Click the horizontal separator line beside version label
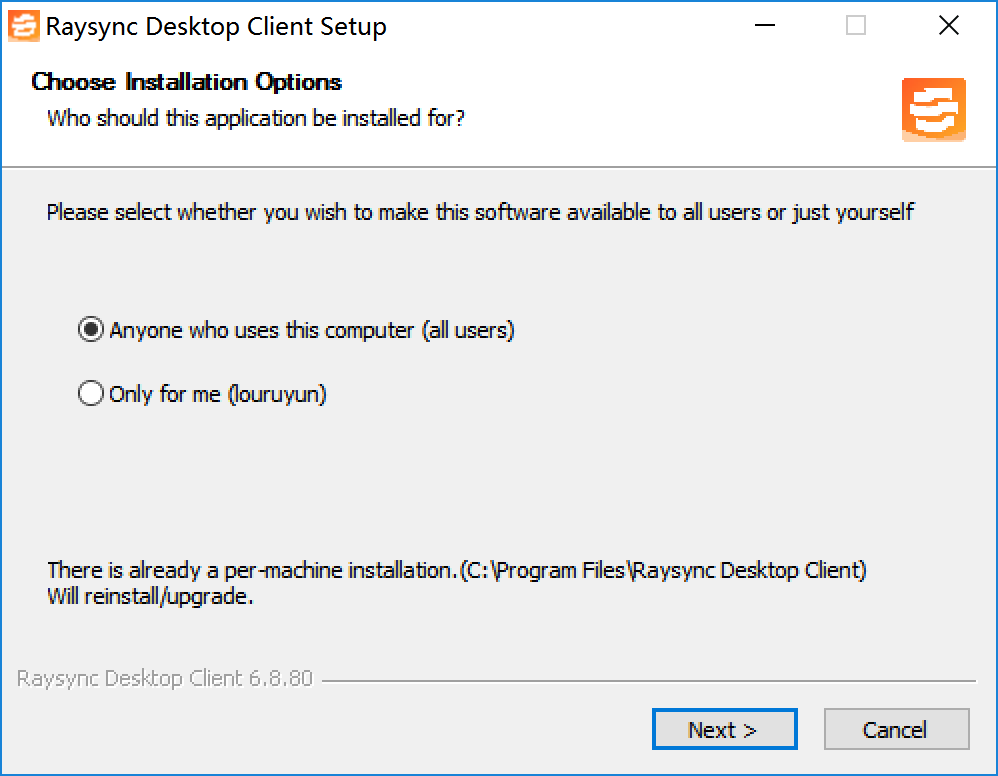 tap(649, 681)
